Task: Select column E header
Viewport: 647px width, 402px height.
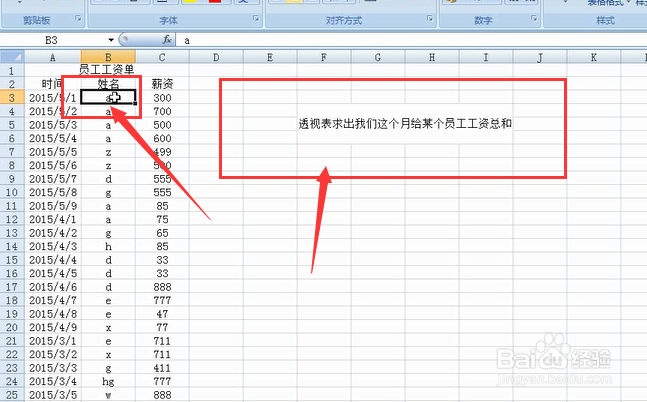Action: (270, 57)
